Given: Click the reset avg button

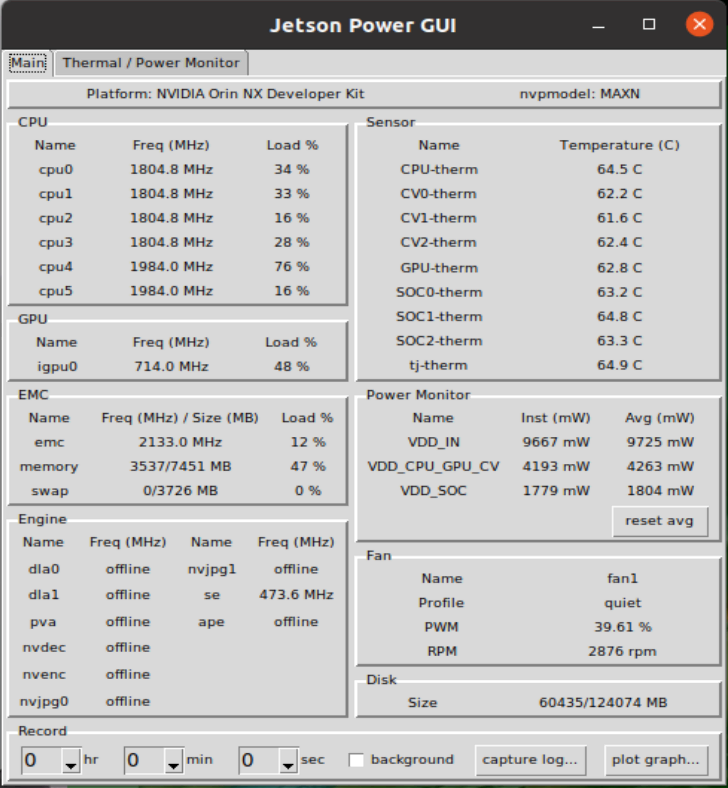Looking at the screenshot, I should (660, 521).
